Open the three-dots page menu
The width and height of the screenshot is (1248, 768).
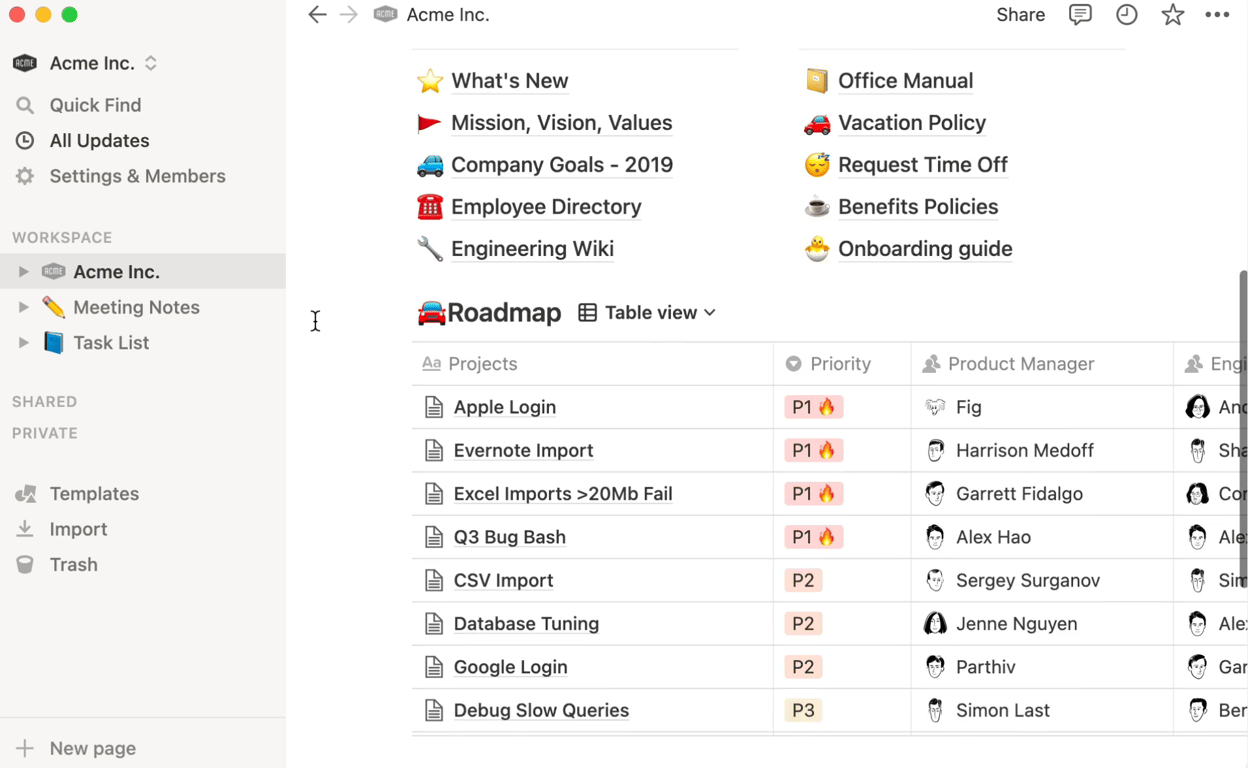(x=1217, y=15)
